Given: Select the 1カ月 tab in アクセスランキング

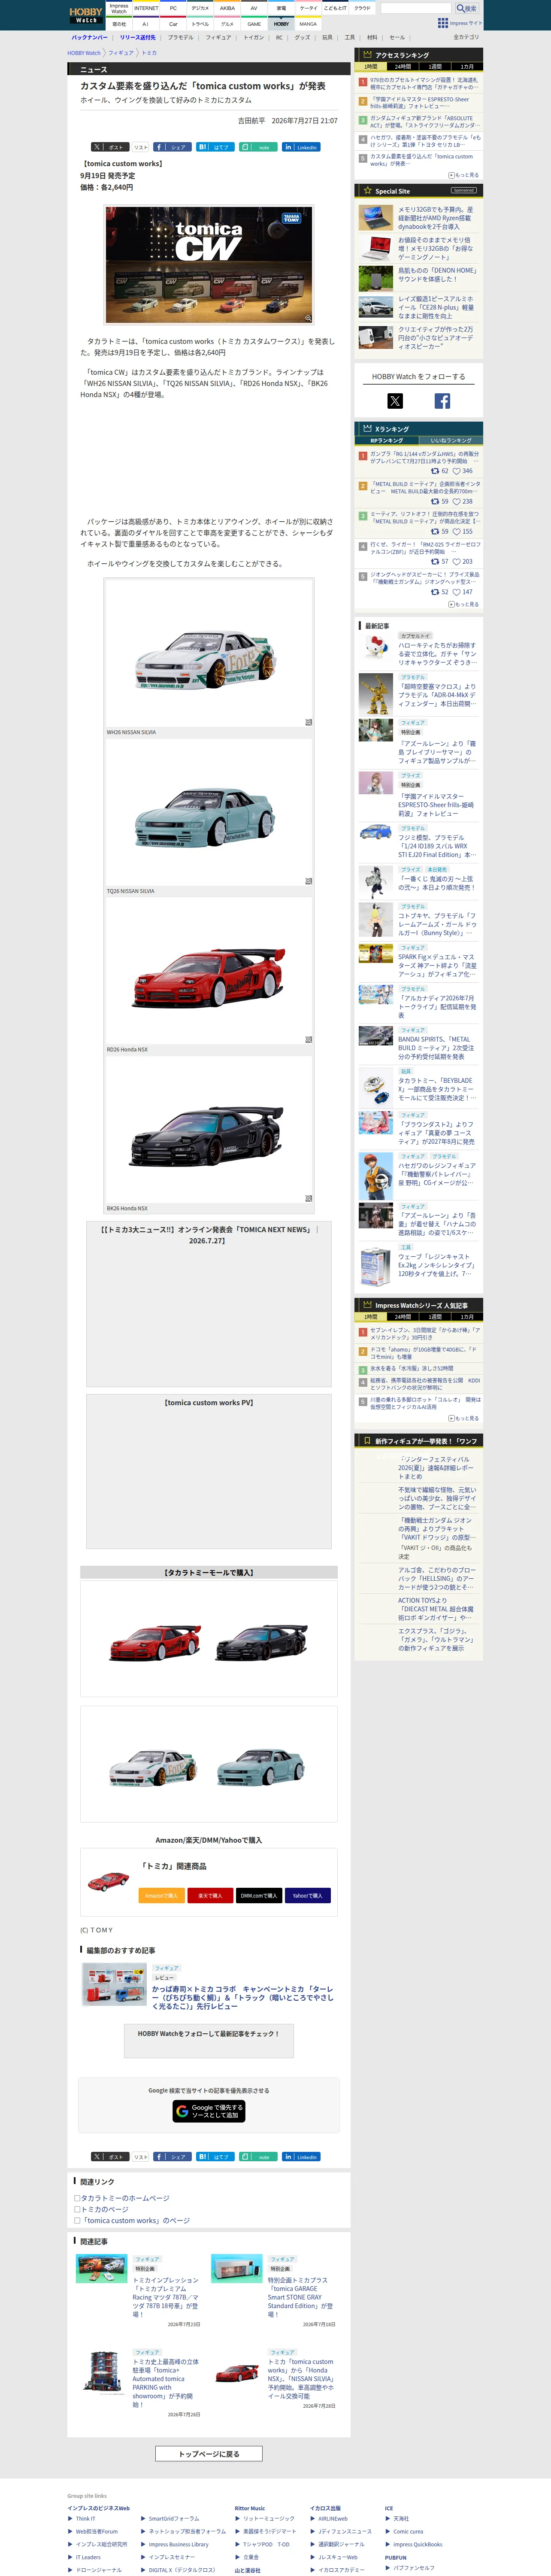Looking at the screenshot, I should (x=467, y=66).
